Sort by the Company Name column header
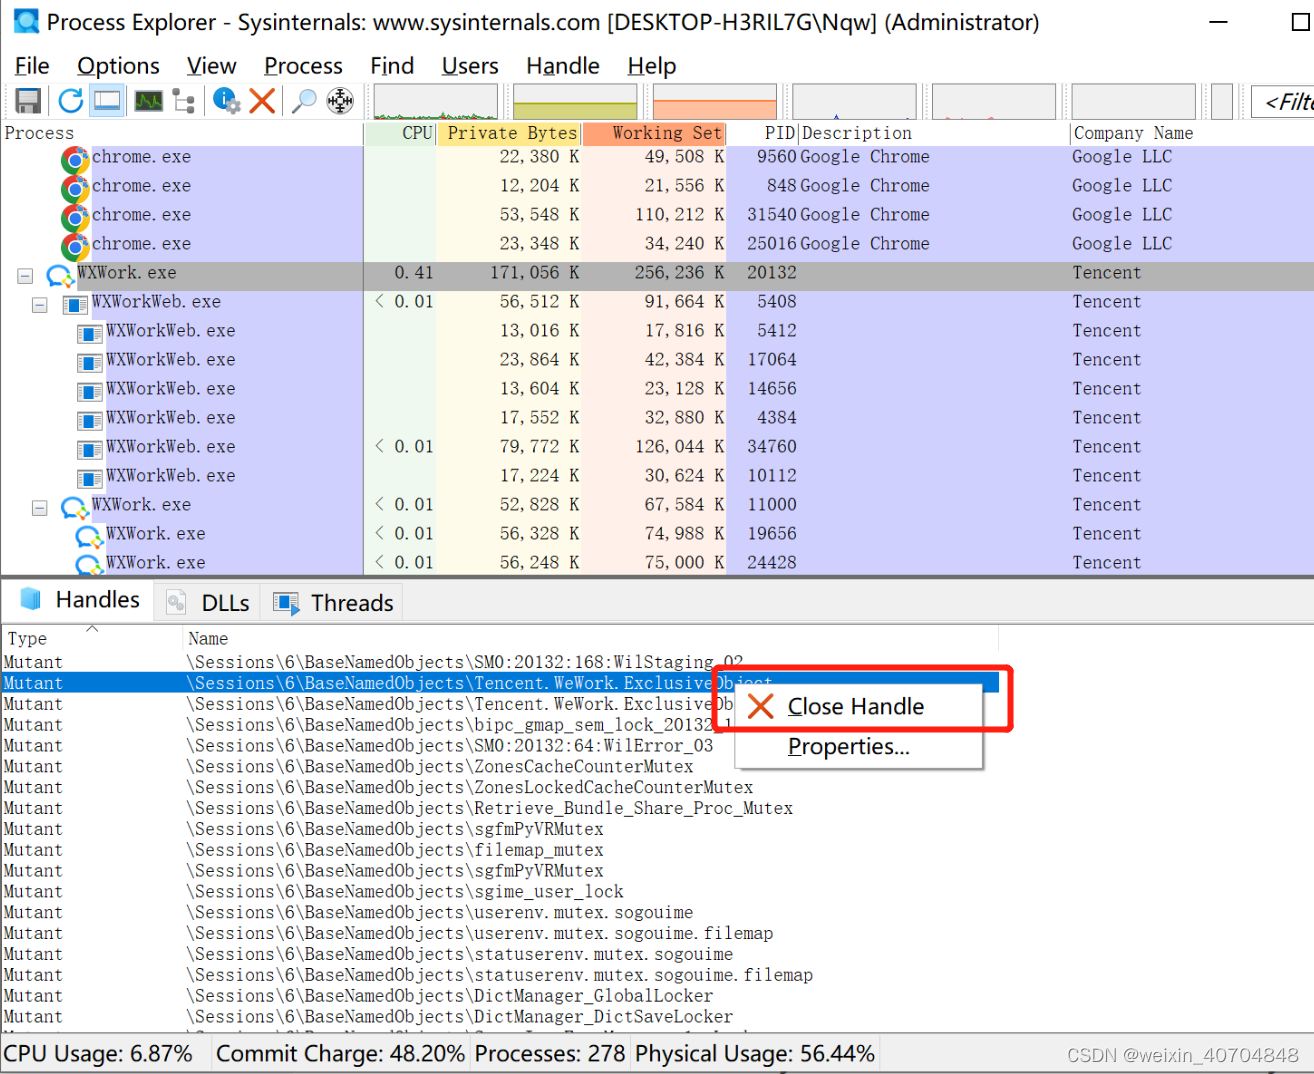 coord(1192,133)
